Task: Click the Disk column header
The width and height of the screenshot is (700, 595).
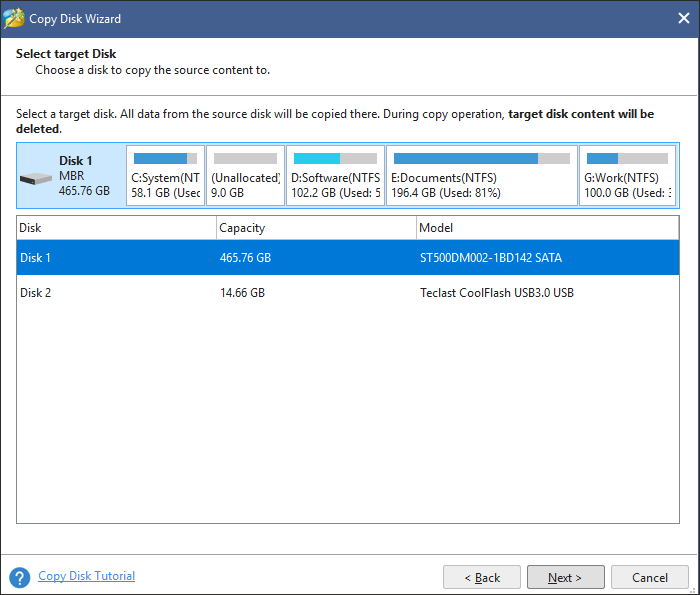Action: click(x=117, y=228)
